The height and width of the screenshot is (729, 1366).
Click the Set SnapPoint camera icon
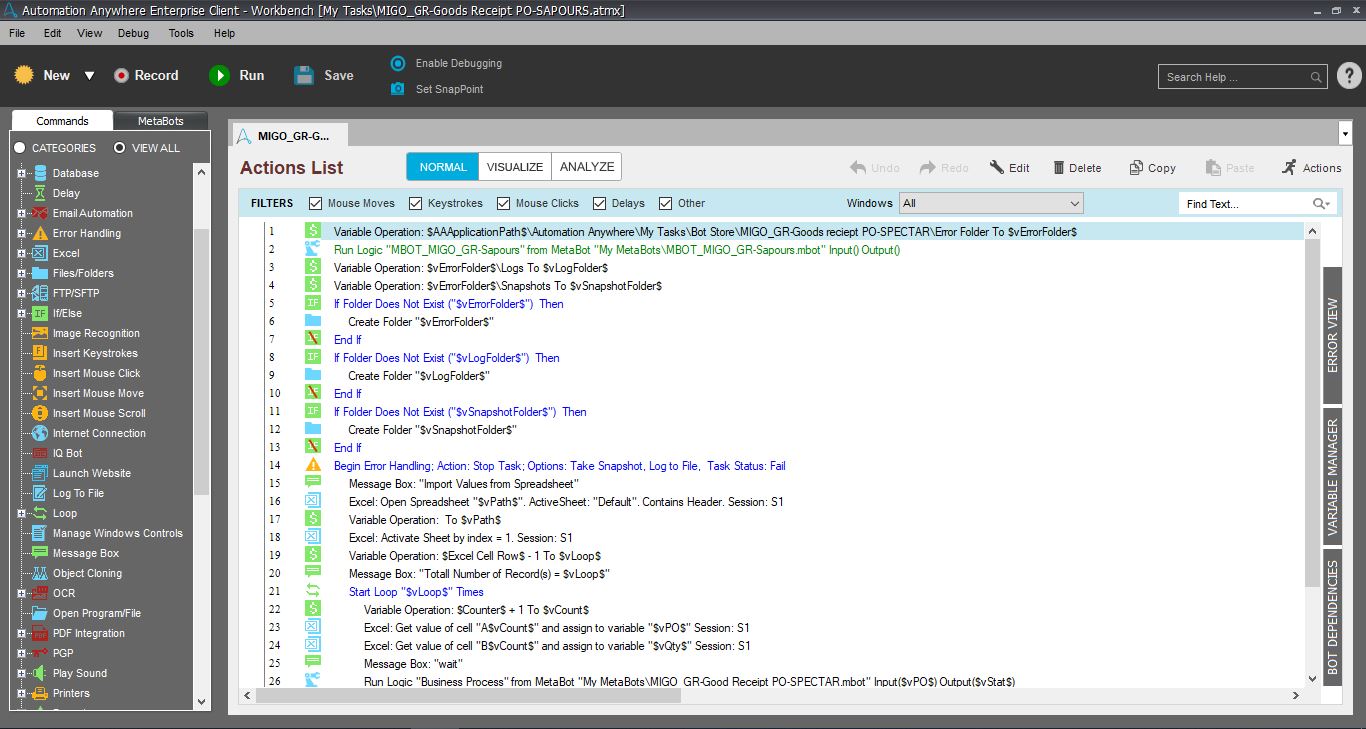[x=397, y=89]
